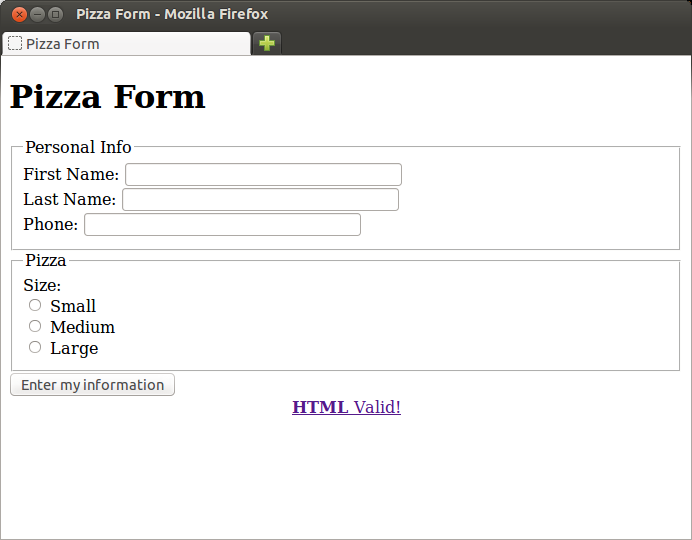Open the HTML Valid! link
This screenshot has height=540, width=692.
coord(346,407)
